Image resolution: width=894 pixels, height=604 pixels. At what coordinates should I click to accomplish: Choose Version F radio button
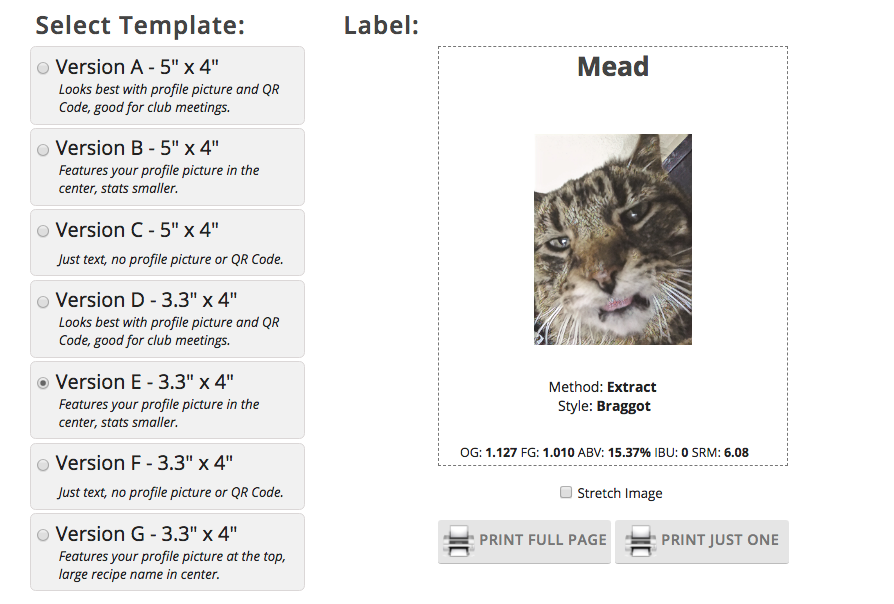[43, 465]
